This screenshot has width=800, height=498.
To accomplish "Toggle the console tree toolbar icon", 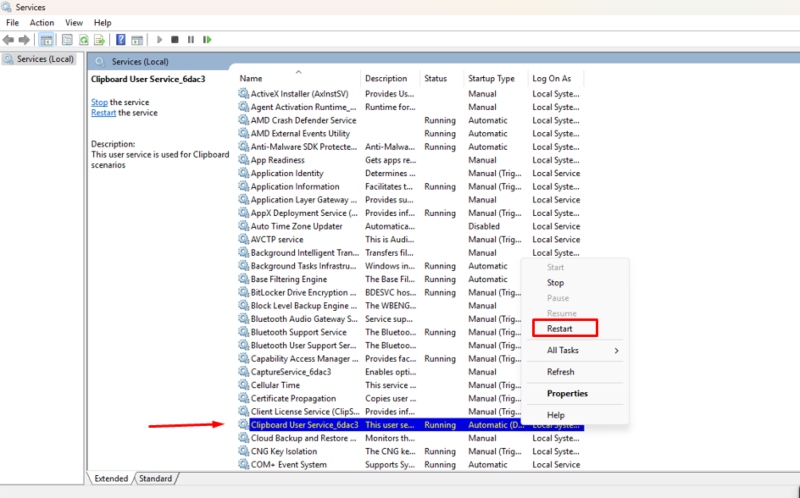I will pos(46,40).
